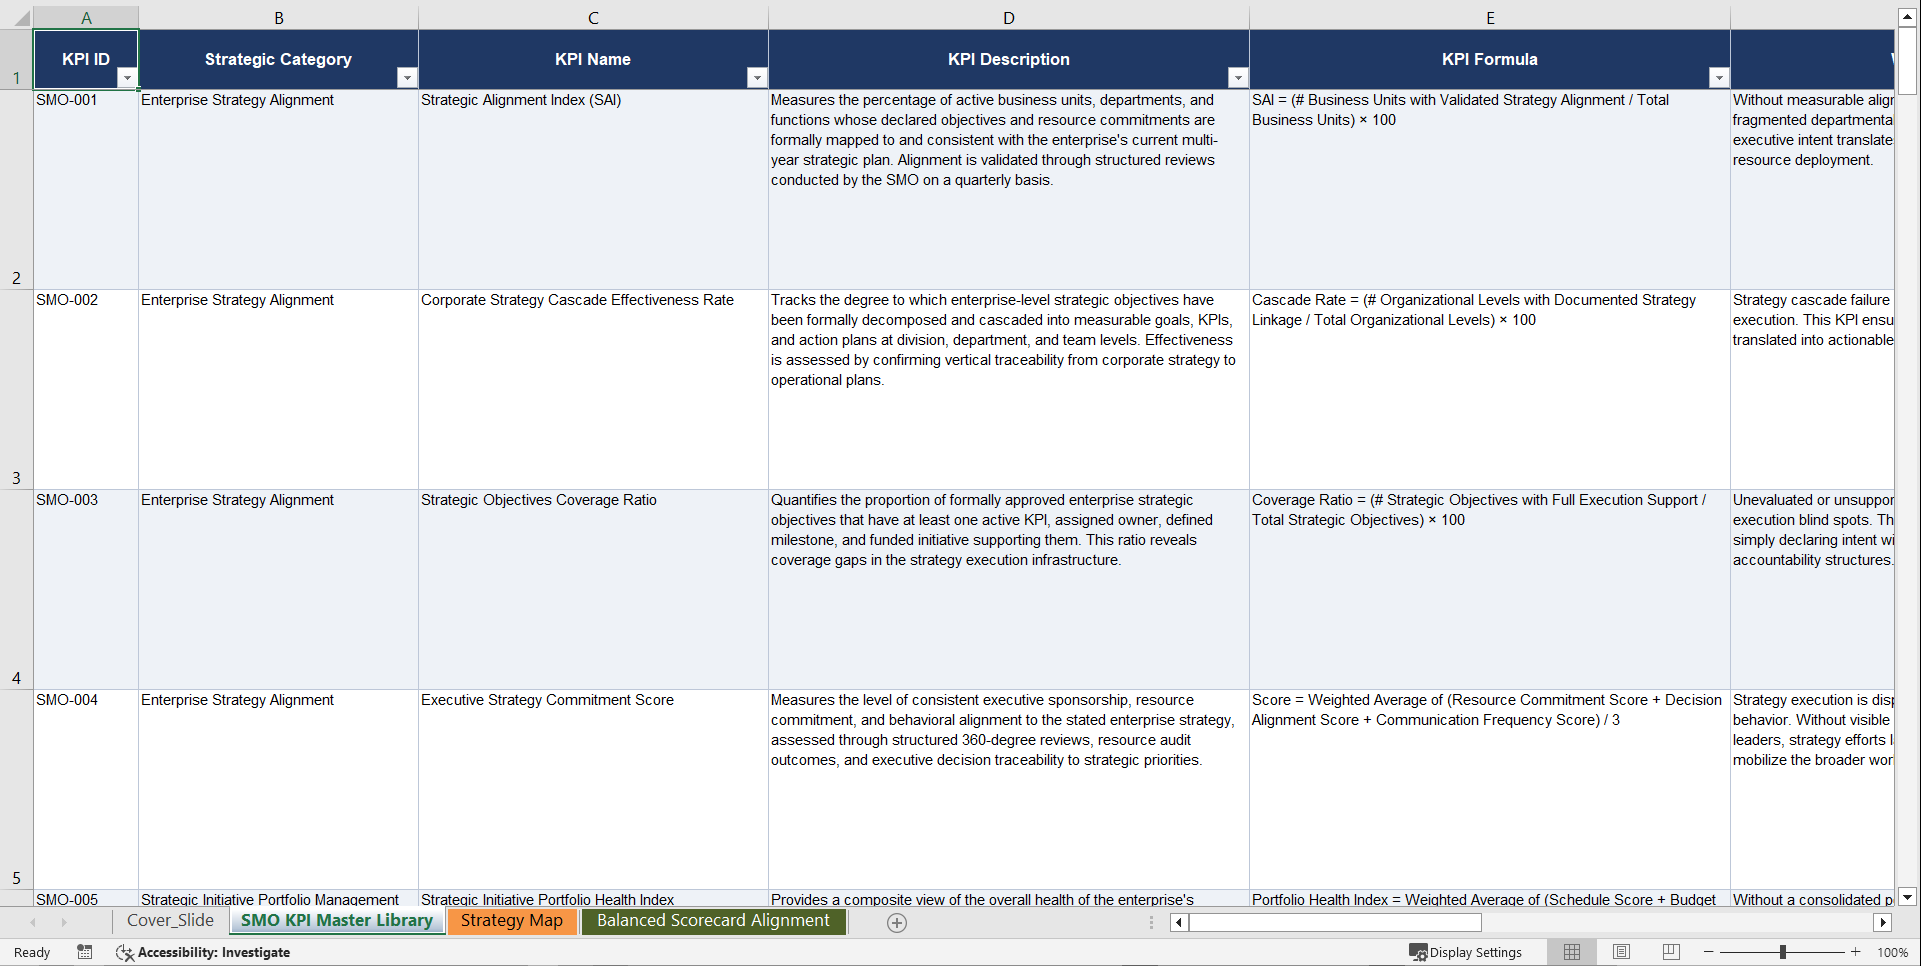Select Executive Strategy Commitment Score cell
Viewport: 1921px width, 966px height.
[x=593, y=790]
